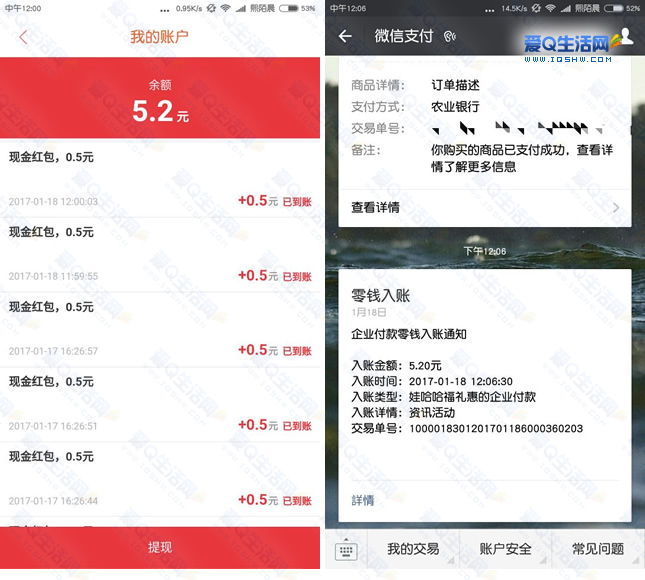This screenshot has height=580, width=645.
Task: Tap the 零钱入账 card title
Action: 381,295
